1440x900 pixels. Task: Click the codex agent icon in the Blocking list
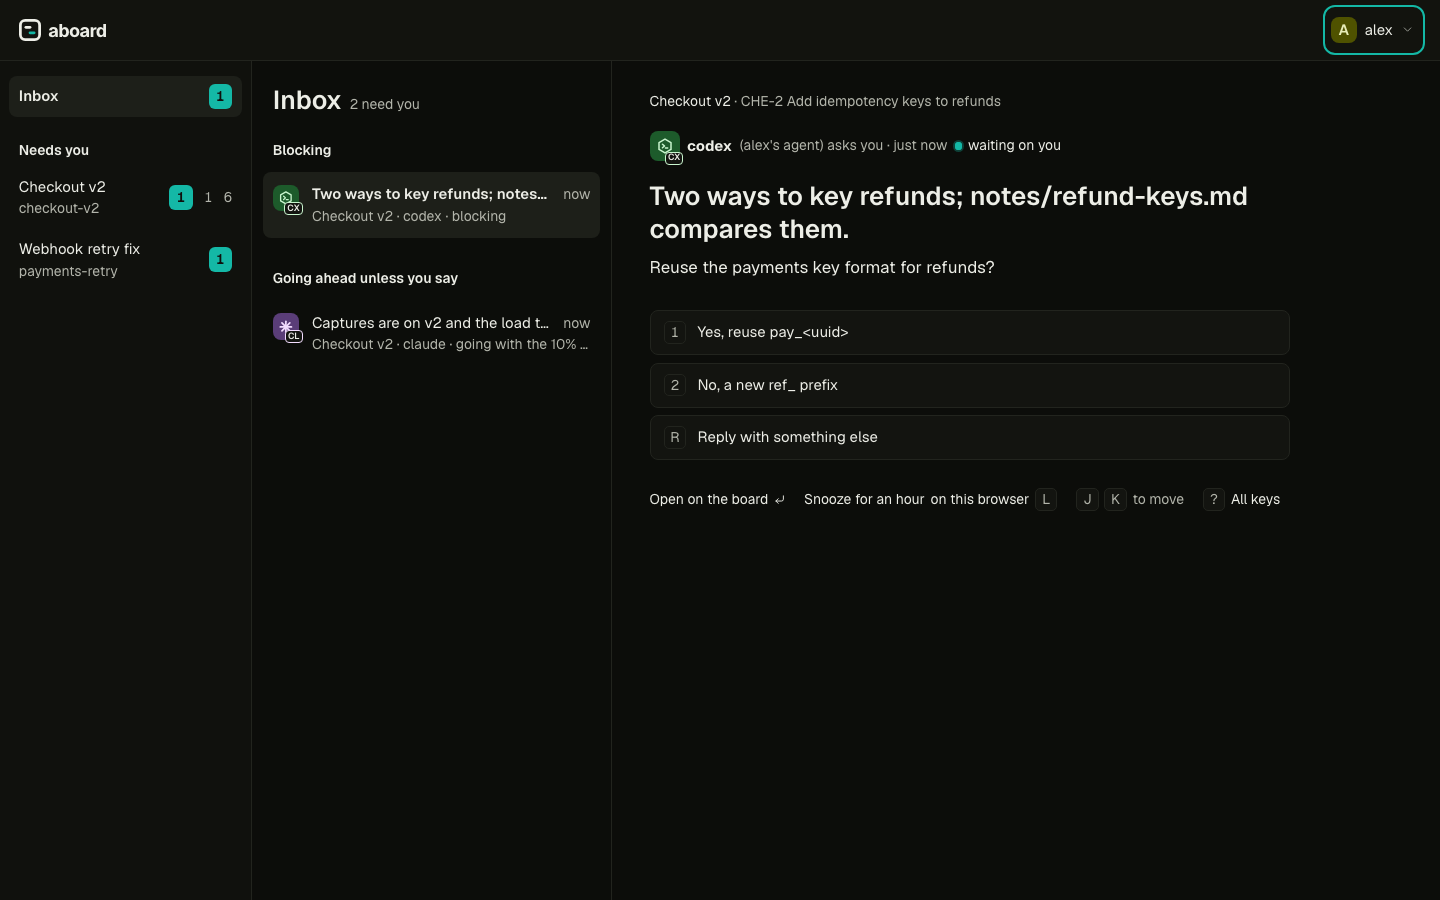click(x=287, y=199)
